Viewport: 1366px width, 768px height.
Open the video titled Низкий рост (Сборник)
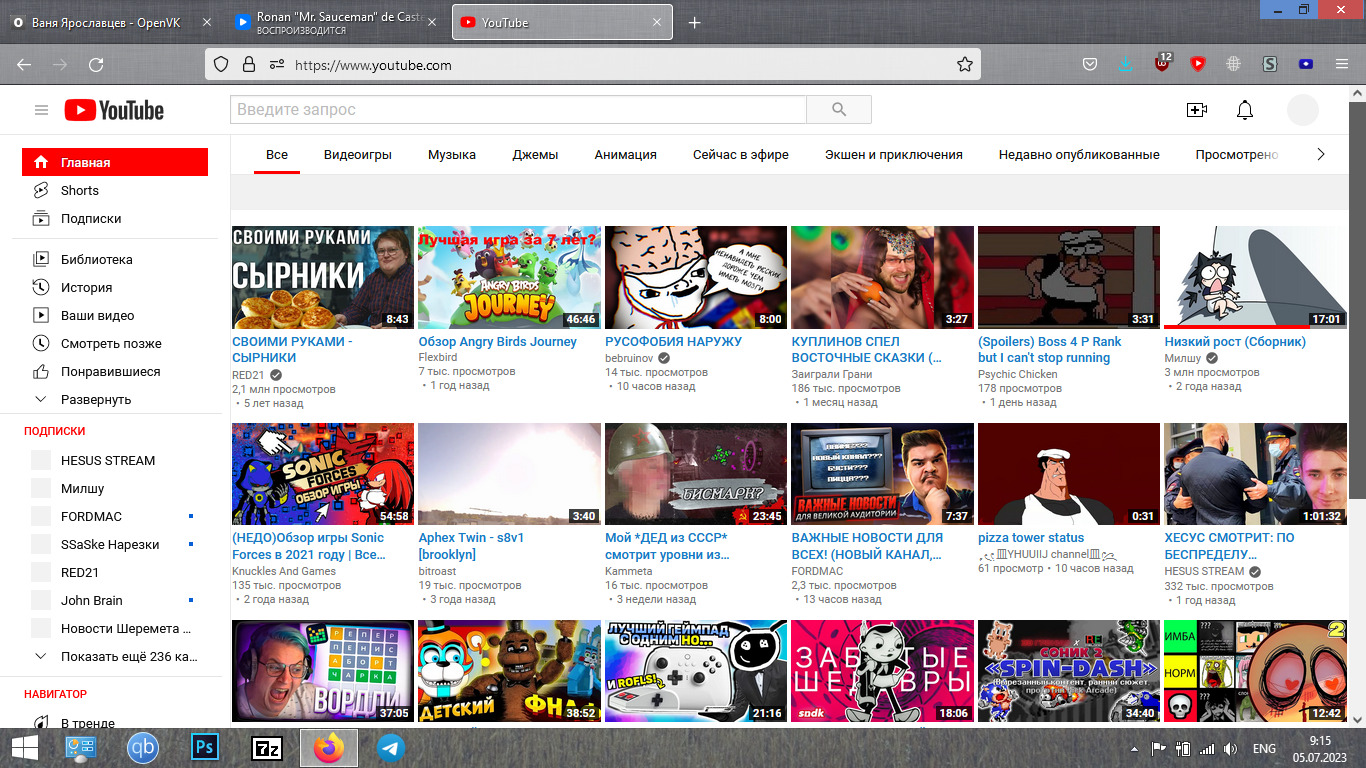(1234, 342)
